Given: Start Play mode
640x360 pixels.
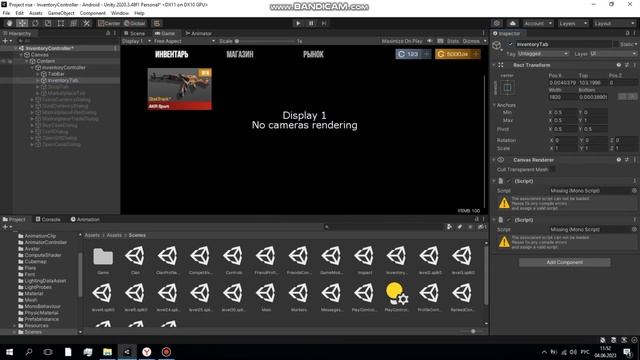Looking at the screenshot, I should tap(298, 23).
